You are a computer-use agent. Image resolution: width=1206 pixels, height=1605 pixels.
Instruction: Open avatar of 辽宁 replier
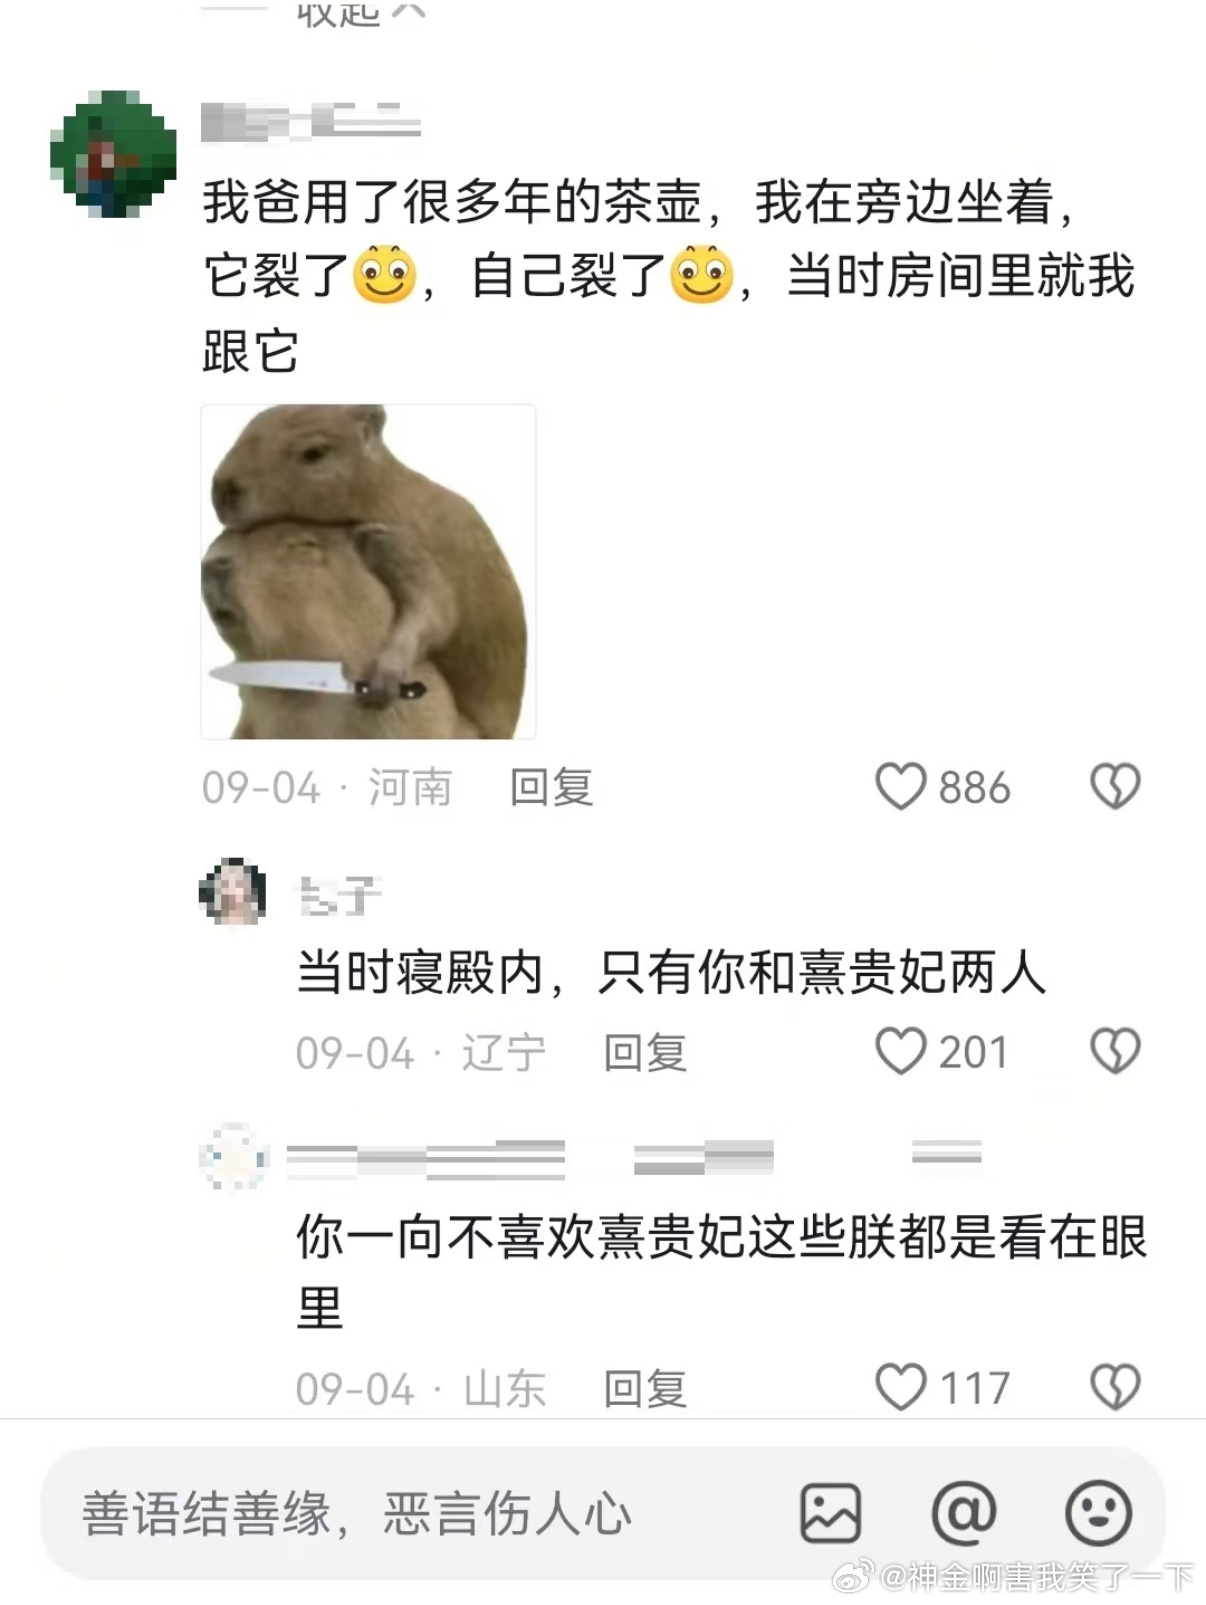point(233,890)
